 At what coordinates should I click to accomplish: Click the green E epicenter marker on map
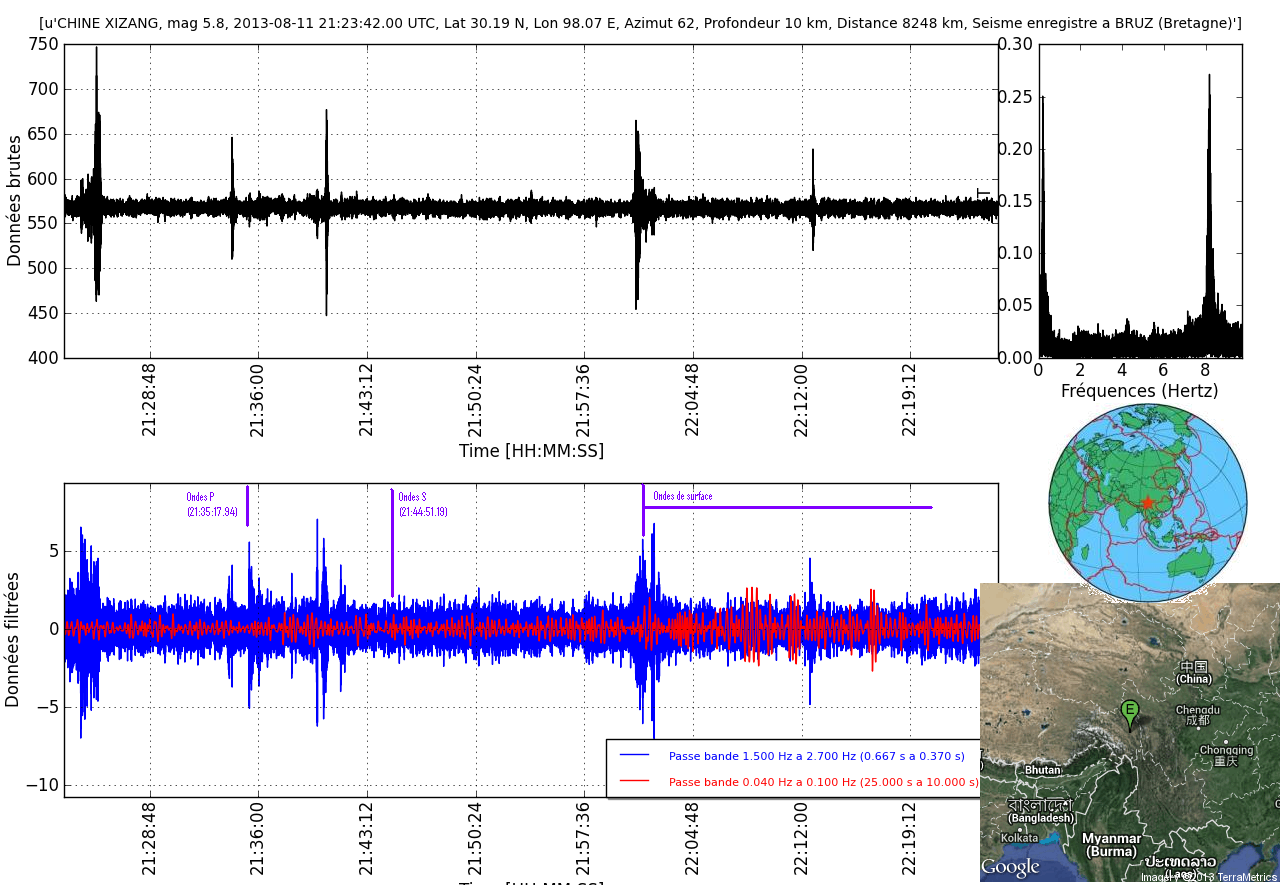pyautogui.click(x=1130, y=713)
